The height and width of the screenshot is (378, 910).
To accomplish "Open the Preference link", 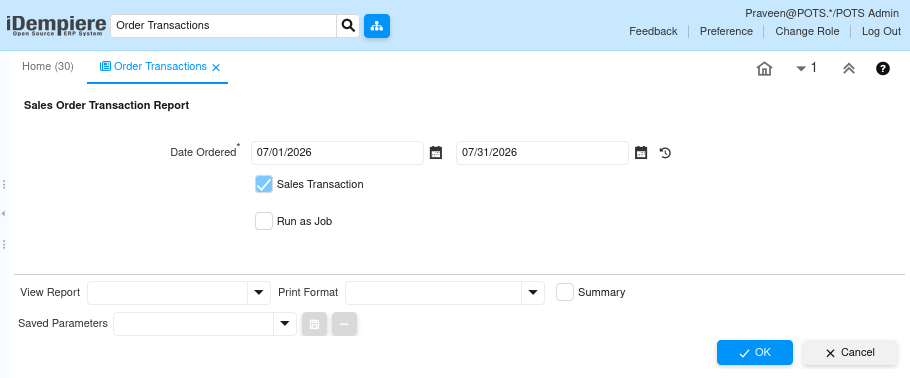I will tap(726, 31).
